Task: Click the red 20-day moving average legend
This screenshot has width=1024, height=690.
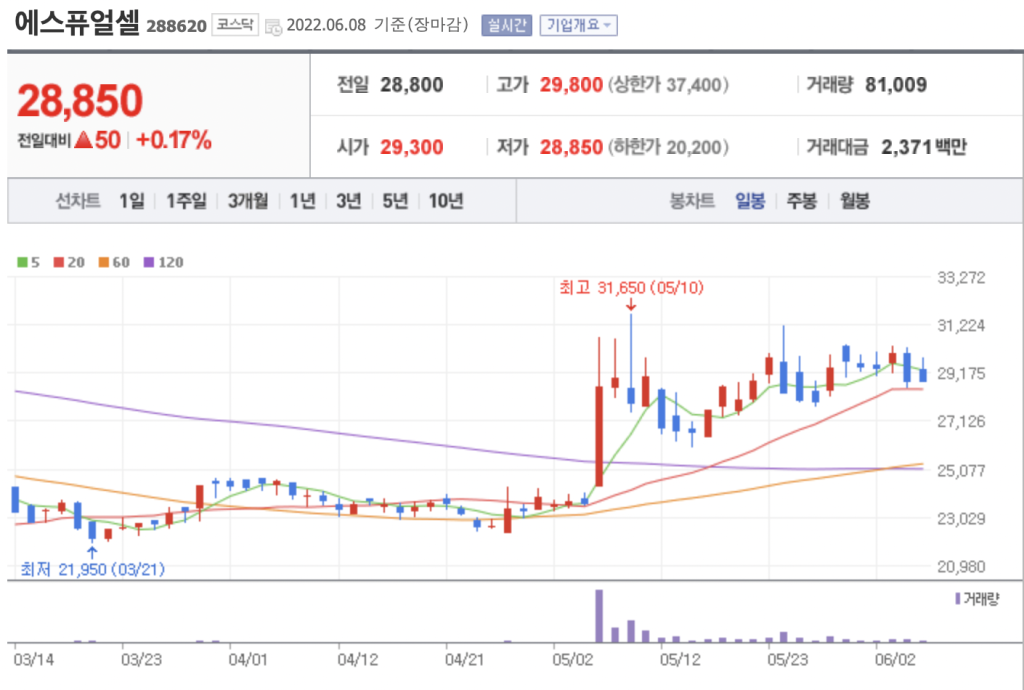Action: 68,262
